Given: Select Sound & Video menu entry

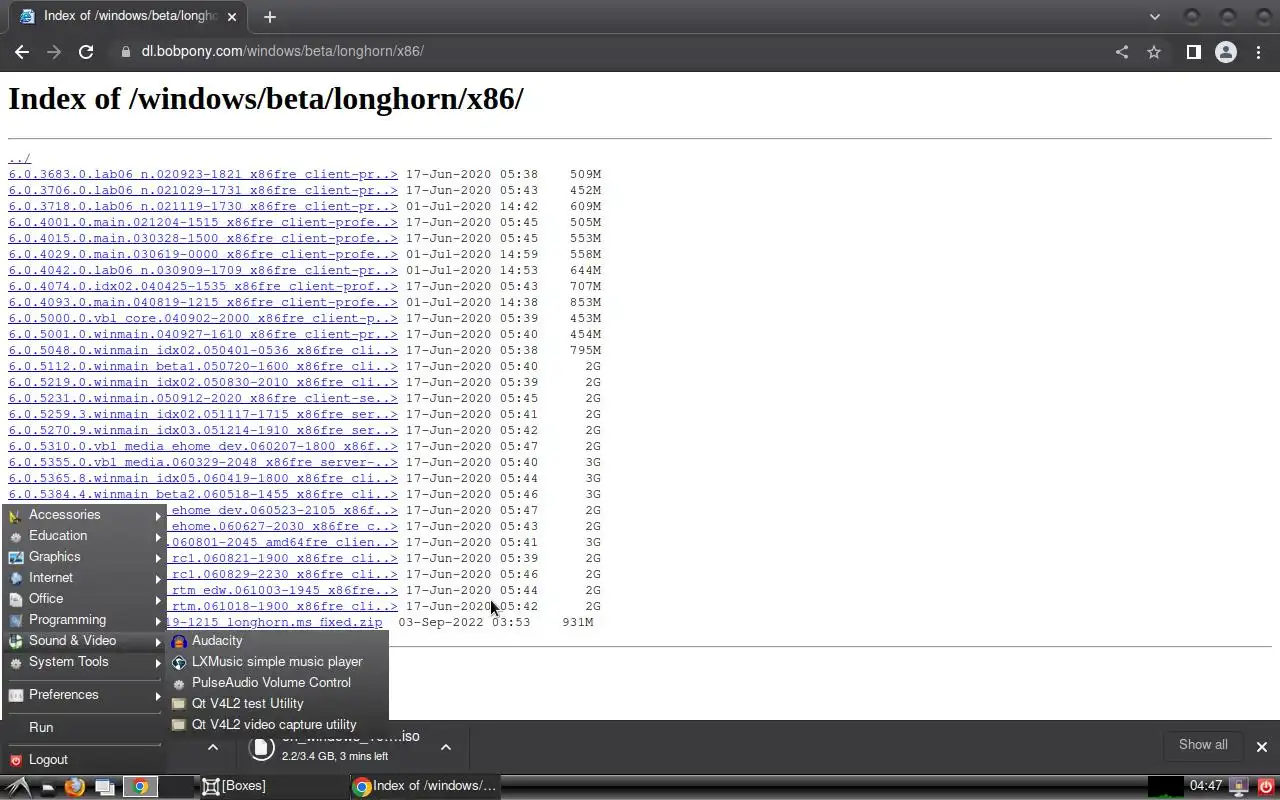Looking at the screenshot, I should click(x=84, y=641).
